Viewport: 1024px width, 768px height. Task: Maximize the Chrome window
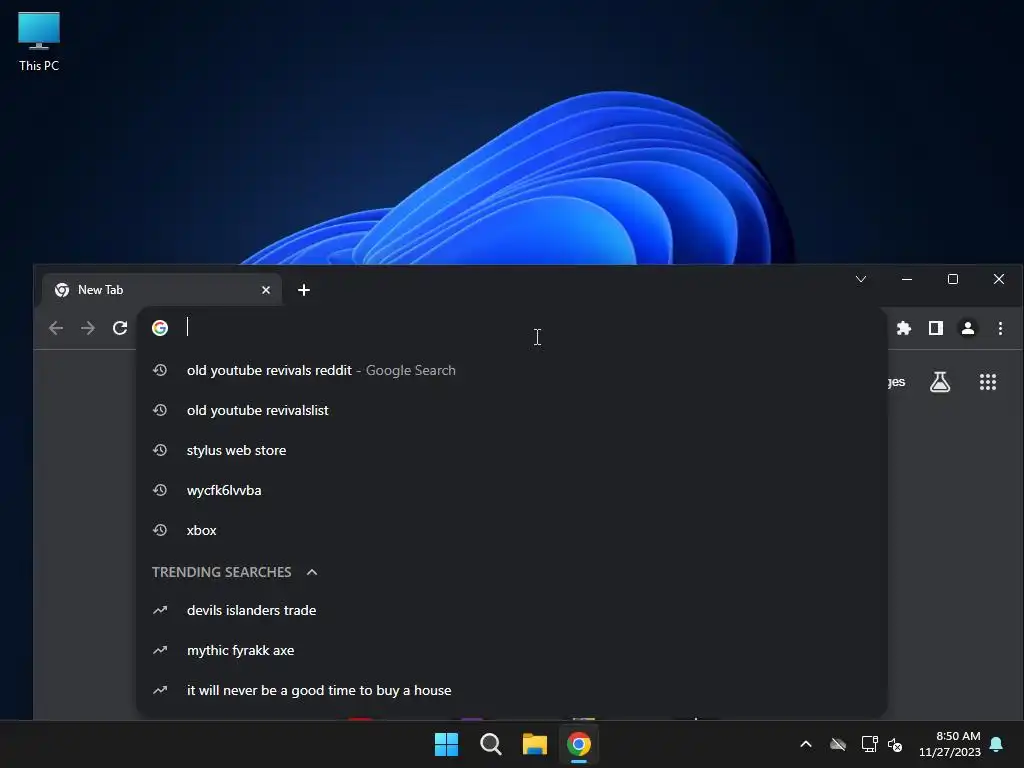[953, 280]
